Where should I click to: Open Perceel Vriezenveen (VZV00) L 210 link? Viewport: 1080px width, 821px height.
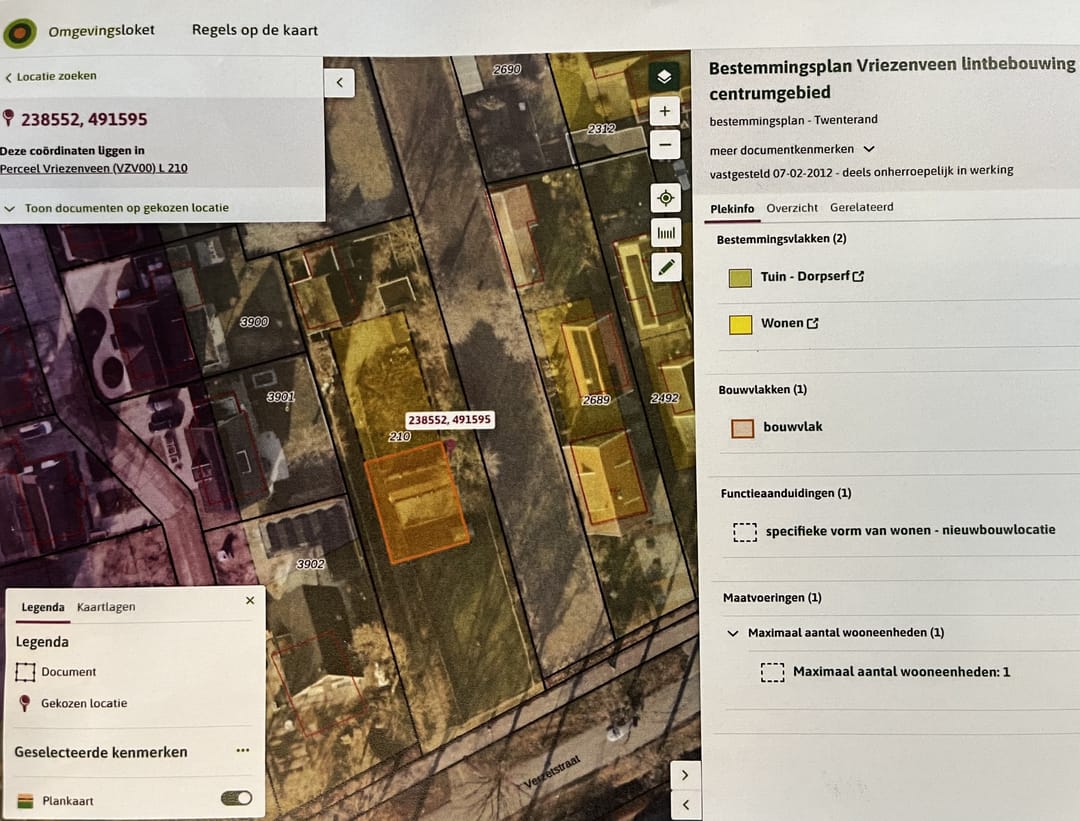click(93, 168)
